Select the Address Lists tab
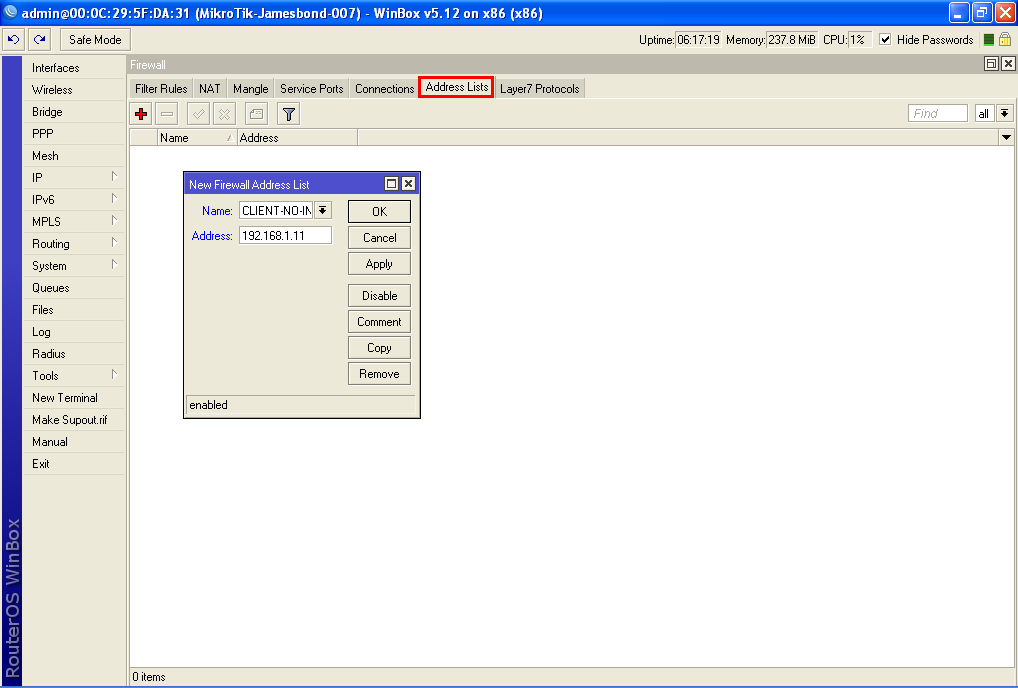Viewport: 1018px width, 688px height. (456, 87)
